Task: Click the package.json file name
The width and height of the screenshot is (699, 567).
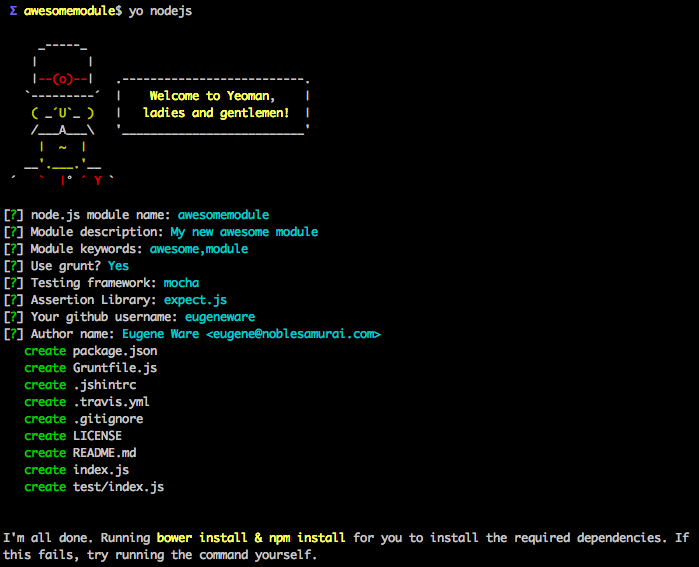Action: tap(115, 351)
